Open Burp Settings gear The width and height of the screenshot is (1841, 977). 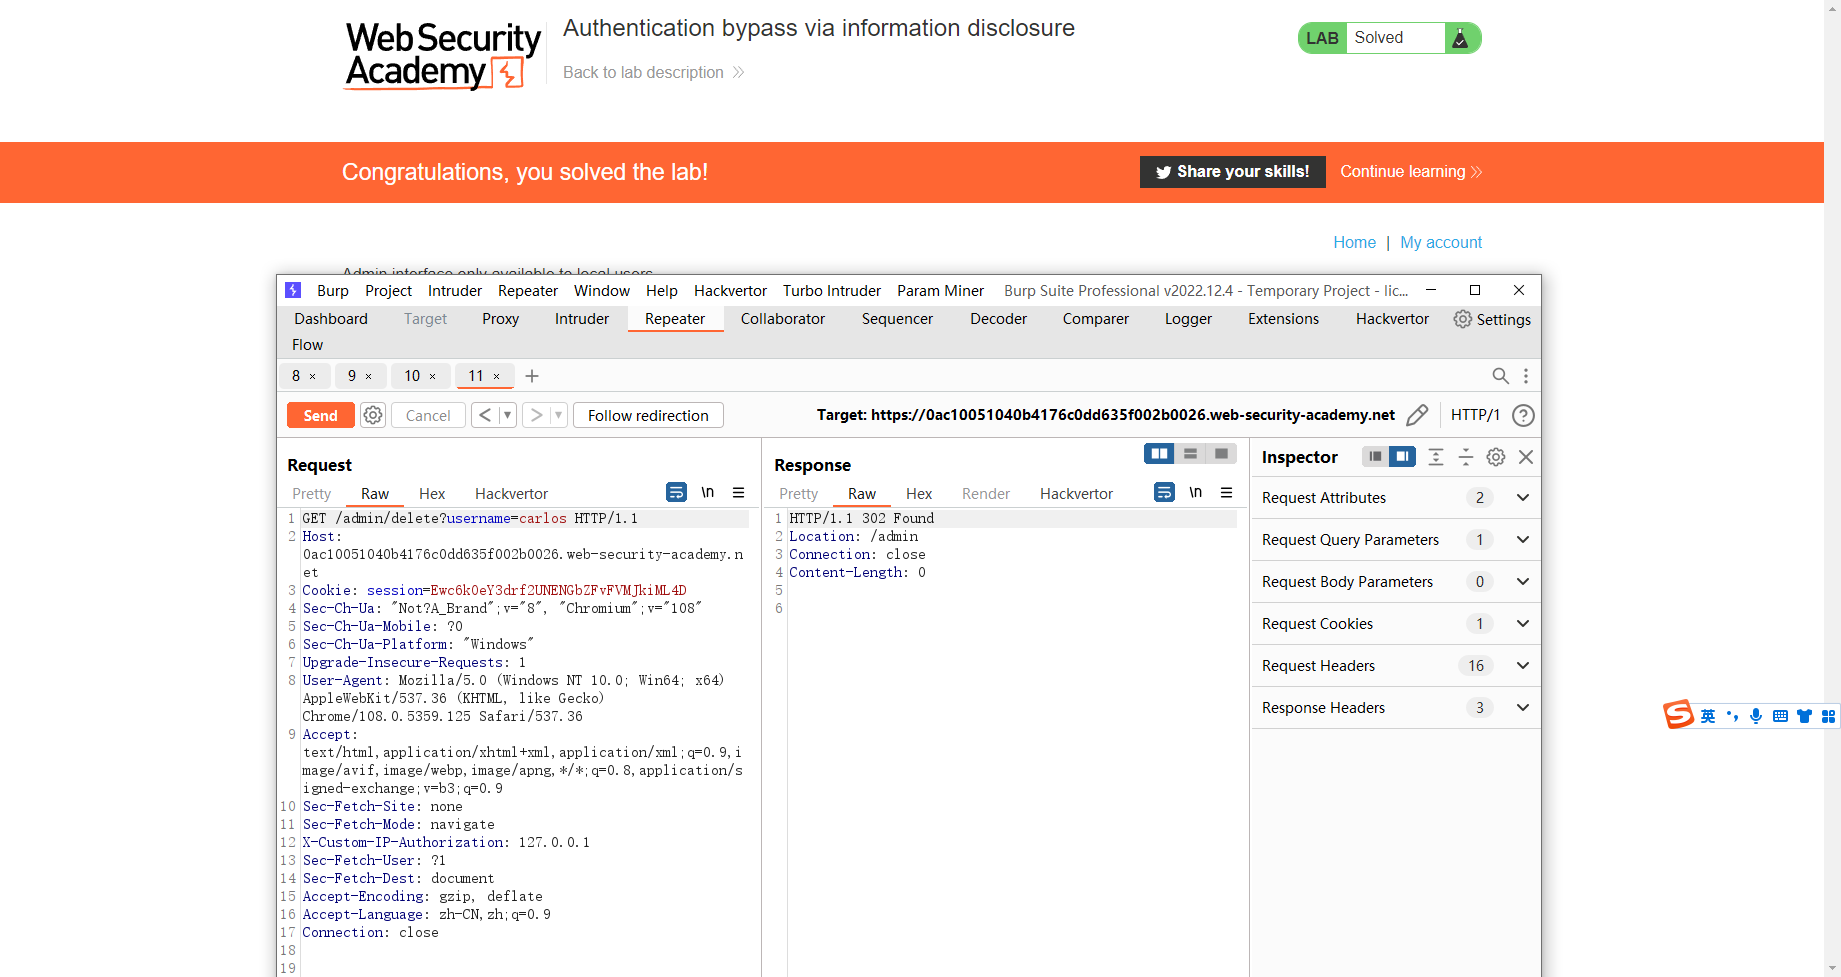(1492, 319)
